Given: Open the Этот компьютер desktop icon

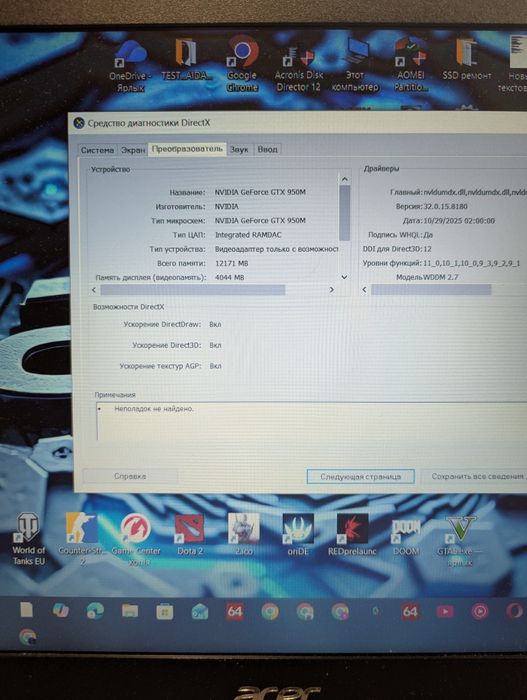Looking at the screenshot, I should (356, 66).
